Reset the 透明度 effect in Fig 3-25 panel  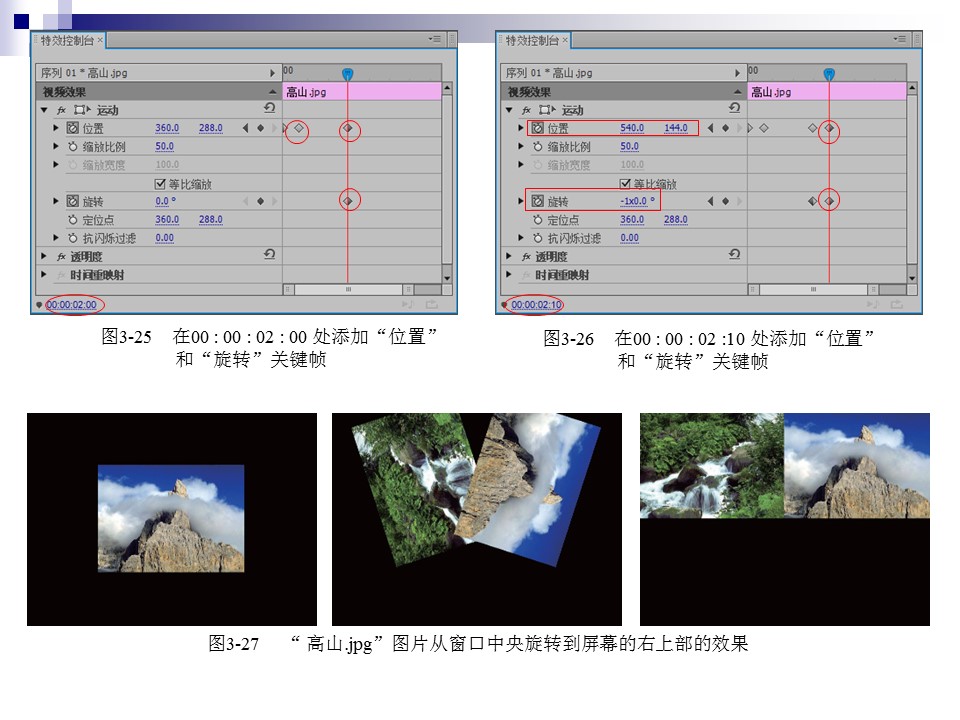[269, 255]
